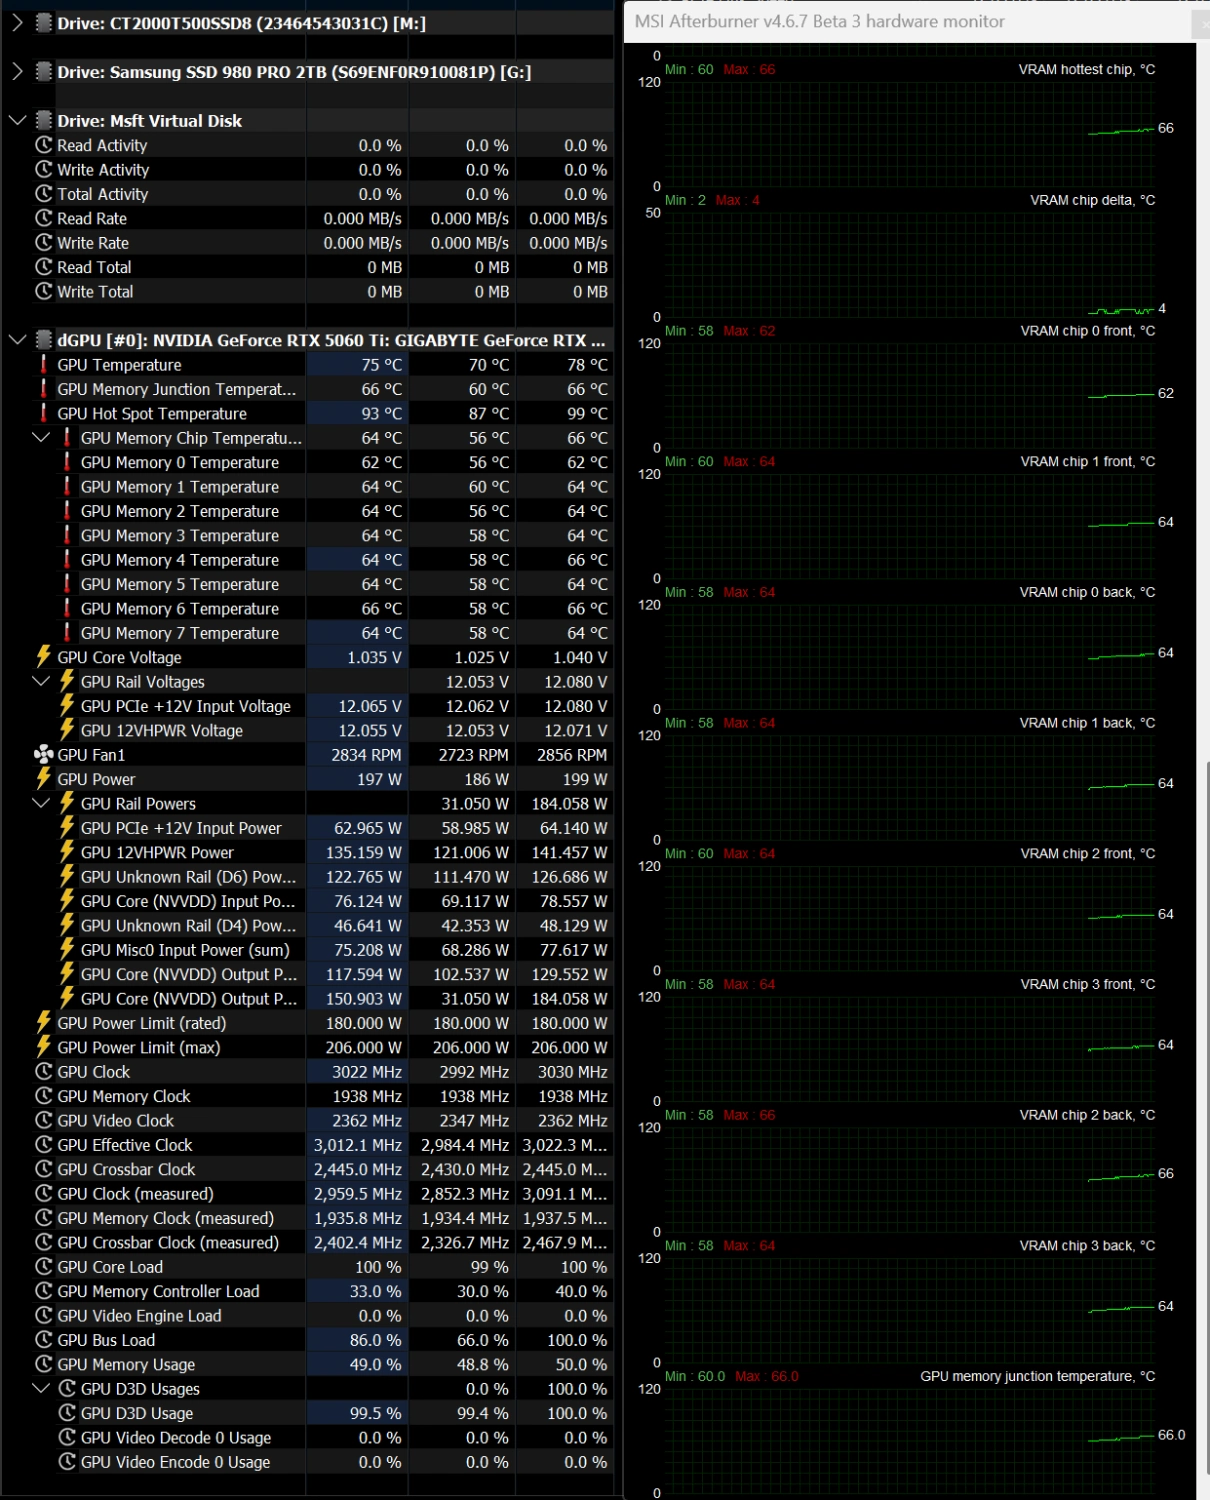Click the chip icon for the dGPU NVIDIA entry
Screen dimensions: 1210x1500
(43, 340)
